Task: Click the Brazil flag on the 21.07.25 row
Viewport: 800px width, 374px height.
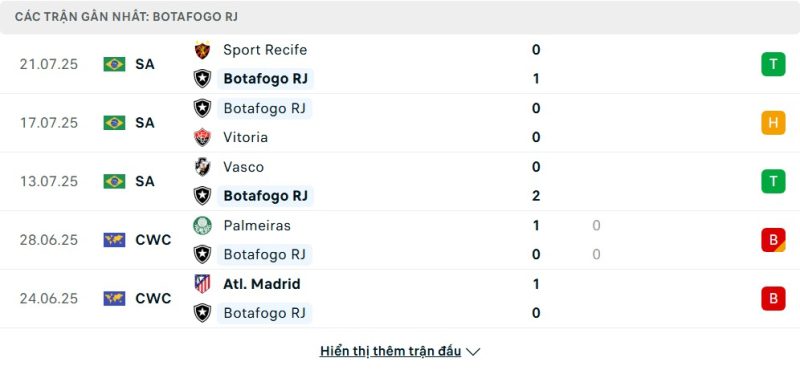Action: (x=114, y=64)
